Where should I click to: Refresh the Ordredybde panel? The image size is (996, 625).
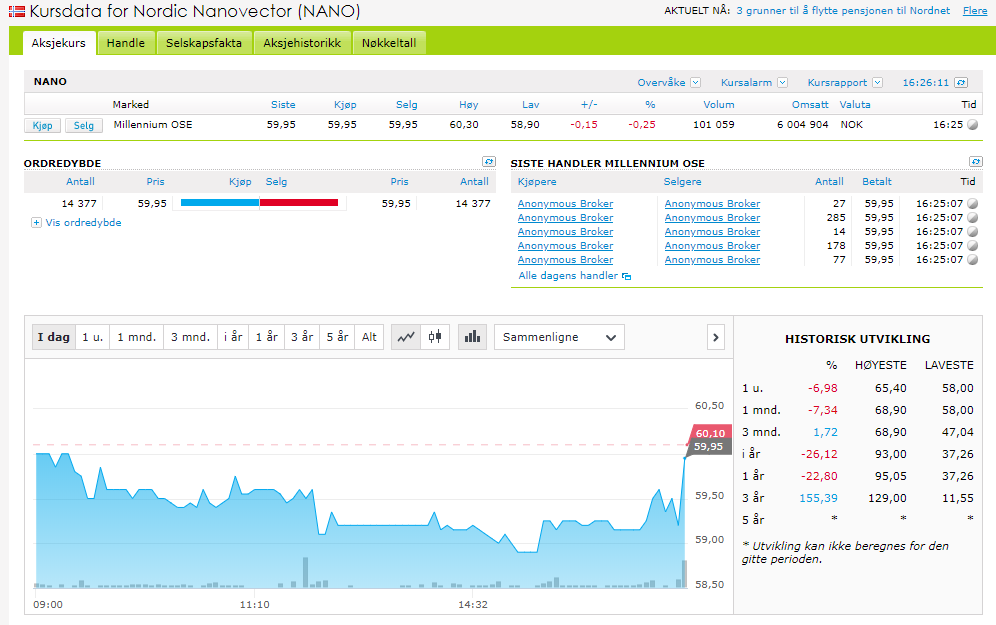point(488,162)
